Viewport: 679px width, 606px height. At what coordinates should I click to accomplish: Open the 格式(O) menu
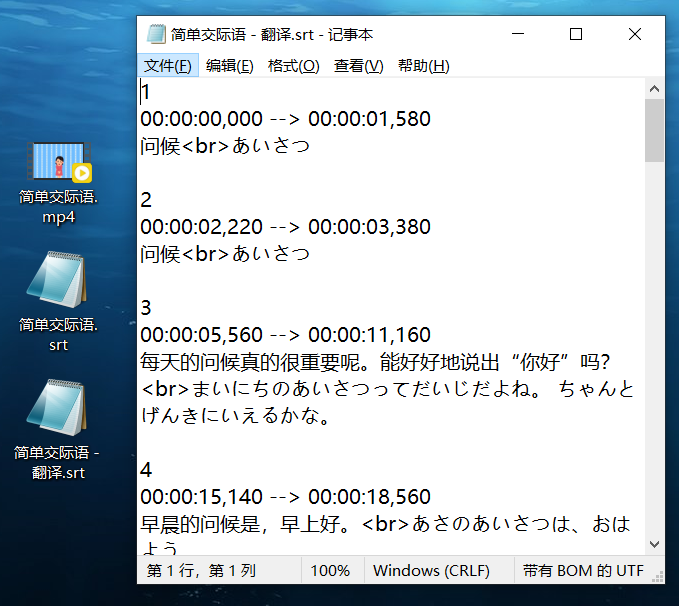click(x=294, y=66)
